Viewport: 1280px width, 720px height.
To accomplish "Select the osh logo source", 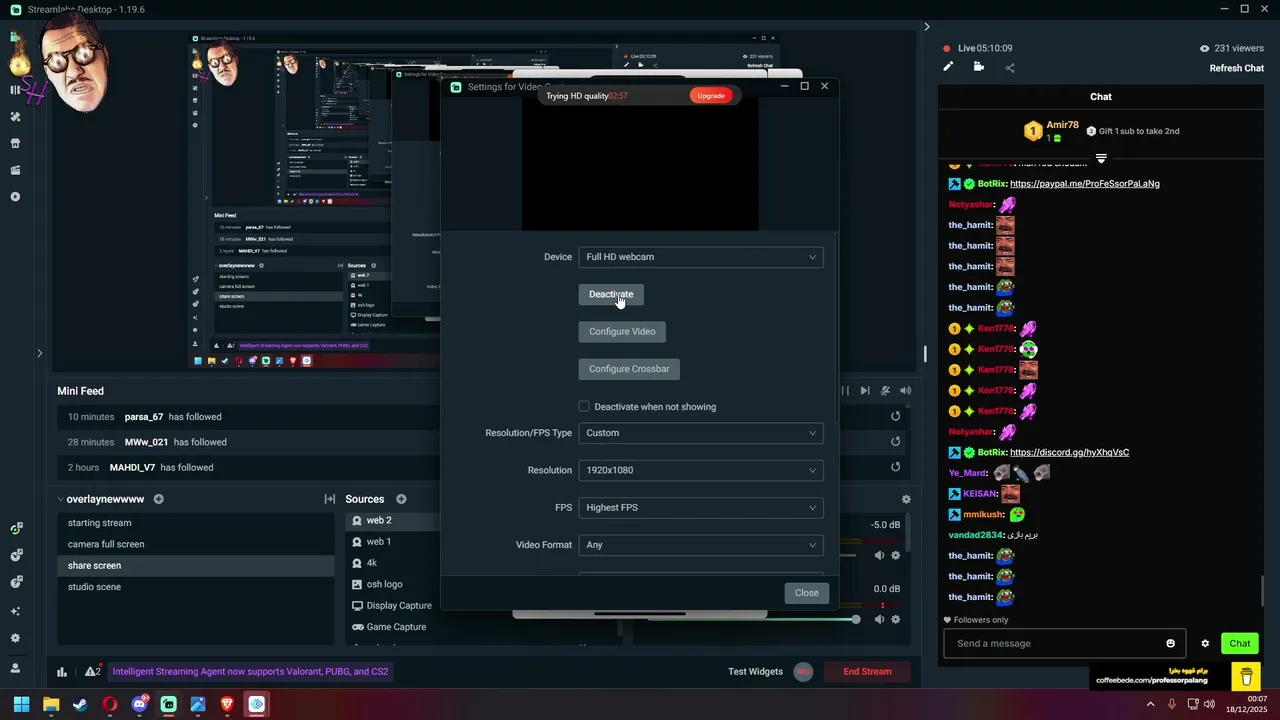I will pyautogui.click(x=393, y=584).
